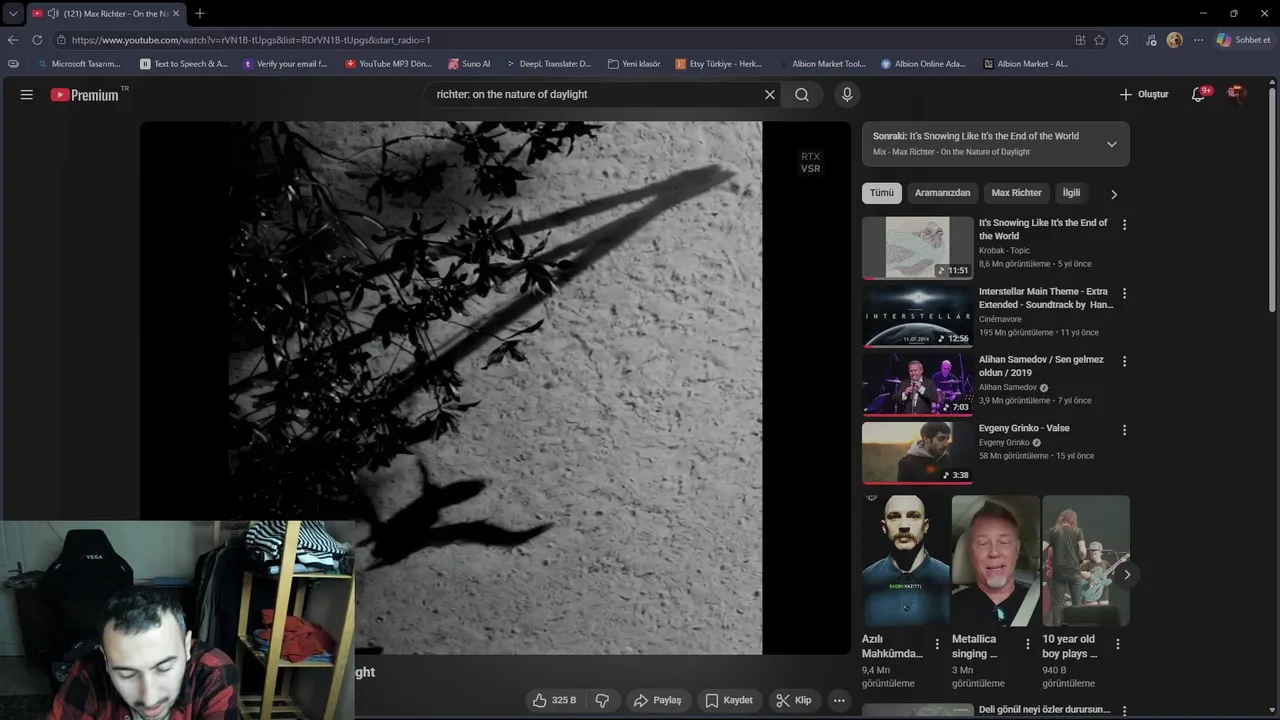Open the tab list dropdown arrow
This screenshot has height=720, width=1280.
(12, 13)
